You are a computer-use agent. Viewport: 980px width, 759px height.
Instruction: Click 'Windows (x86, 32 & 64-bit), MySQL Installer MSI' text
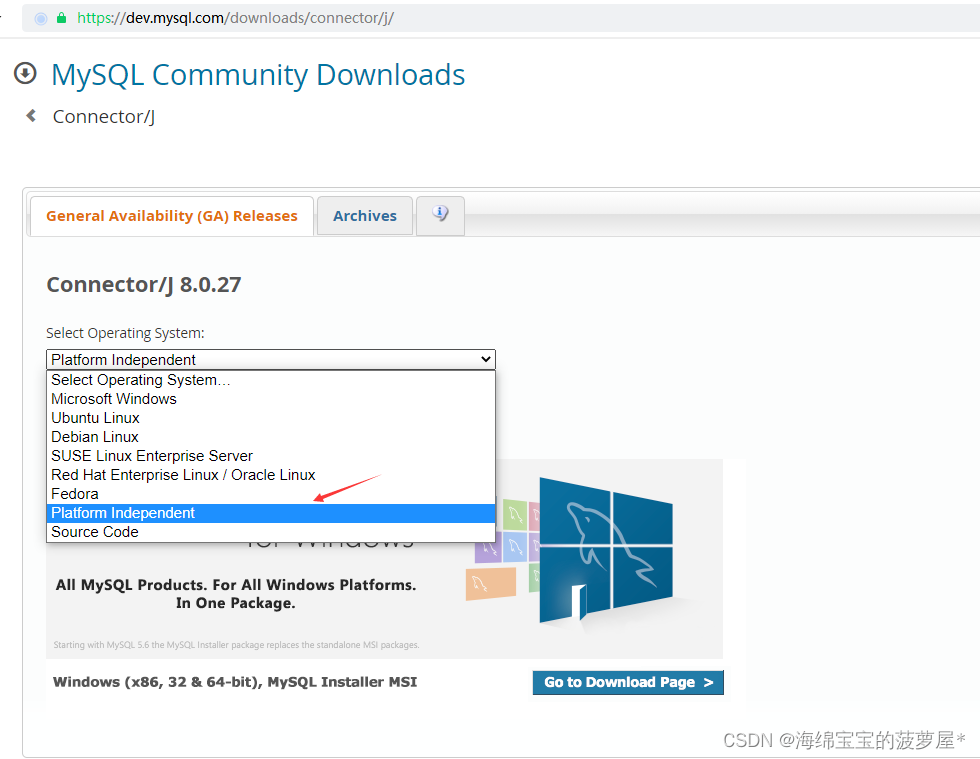[x=235, y=682]
